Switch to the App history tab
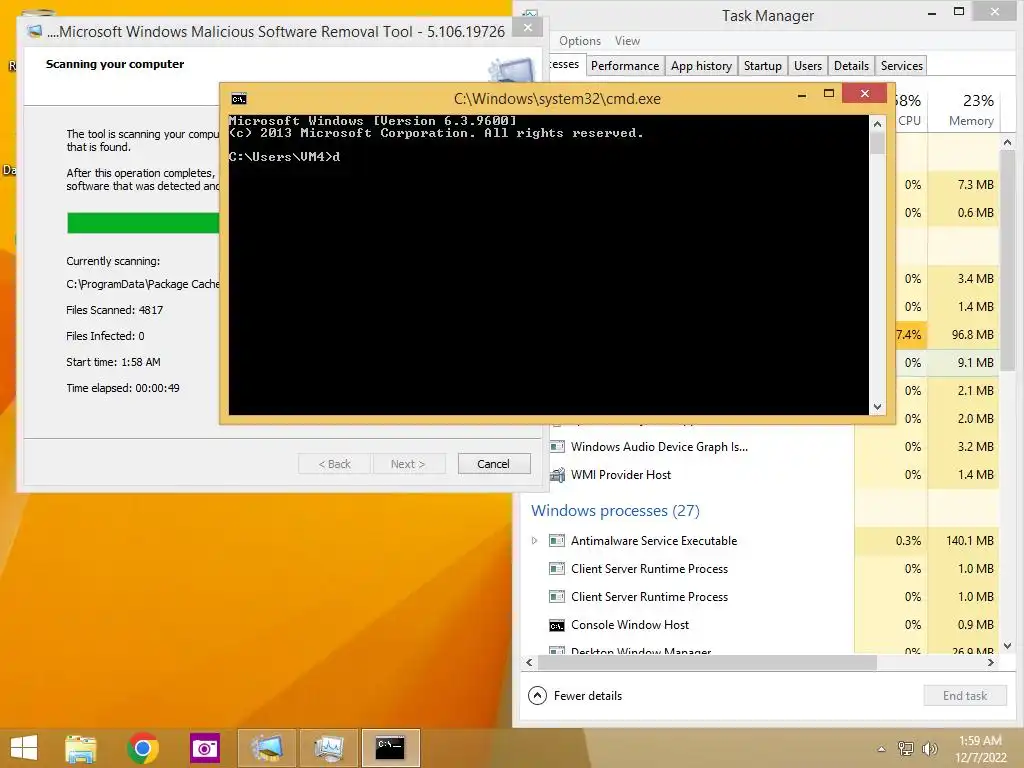Viewport: 1024px width, 768px height. click(x=701, y=65)
